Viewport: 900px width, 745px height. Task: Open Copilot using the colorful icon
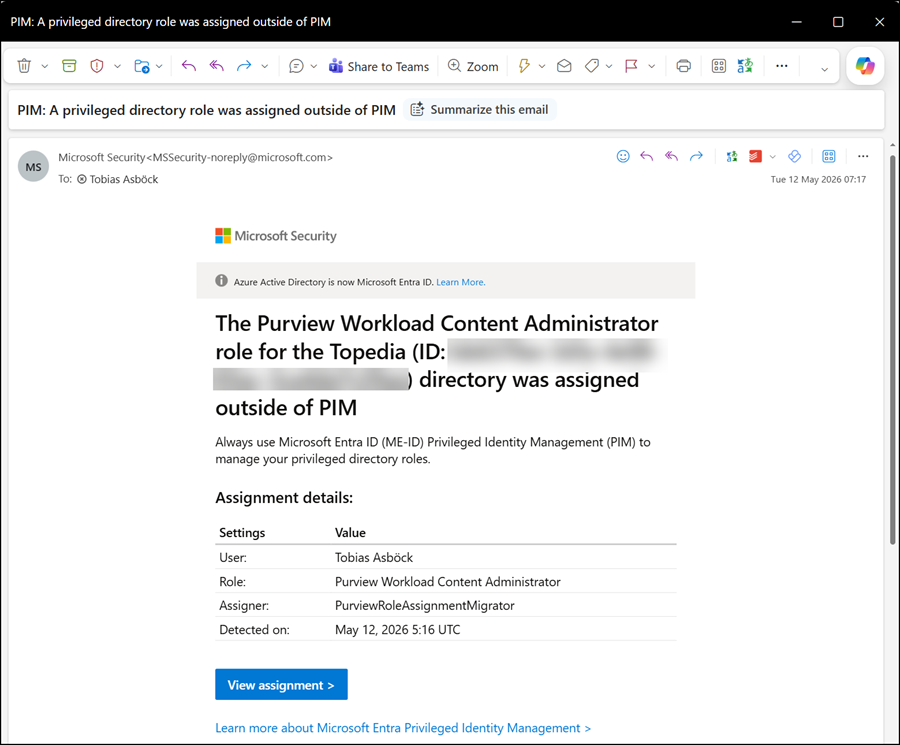pos(865,65)
